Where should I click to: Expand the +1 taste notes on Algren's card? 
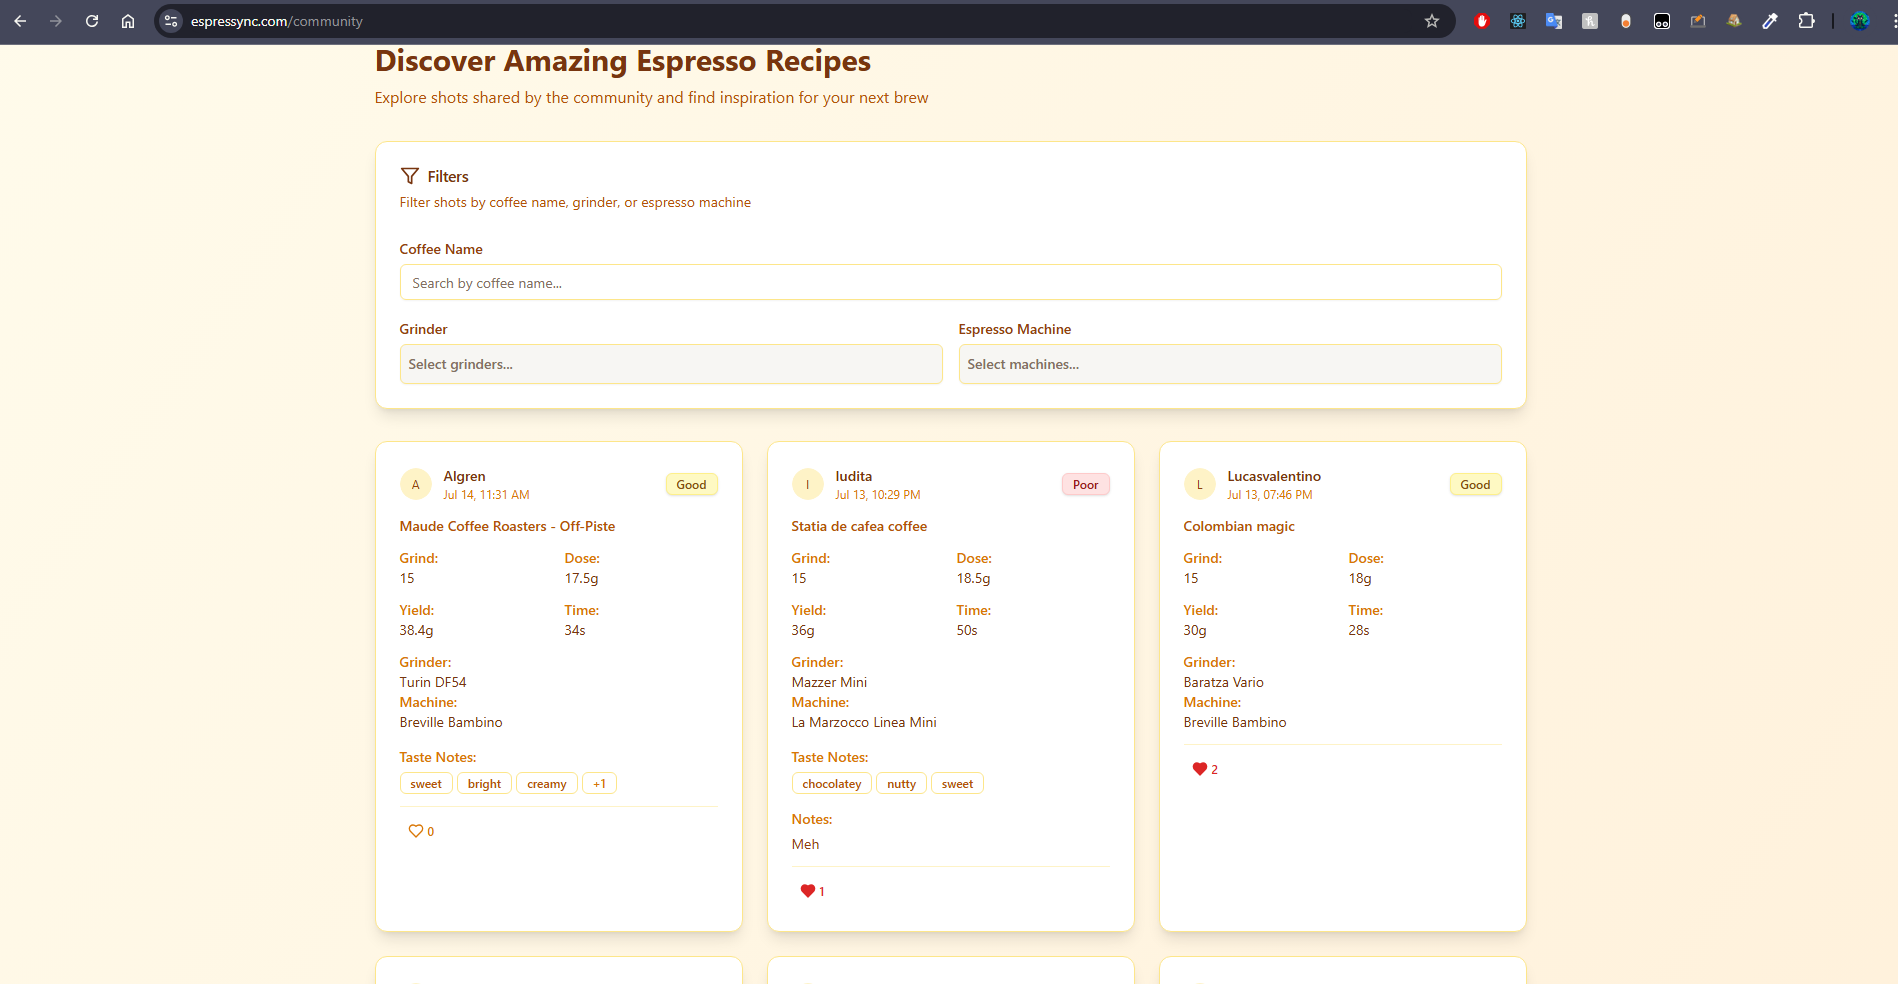[599, 784]
